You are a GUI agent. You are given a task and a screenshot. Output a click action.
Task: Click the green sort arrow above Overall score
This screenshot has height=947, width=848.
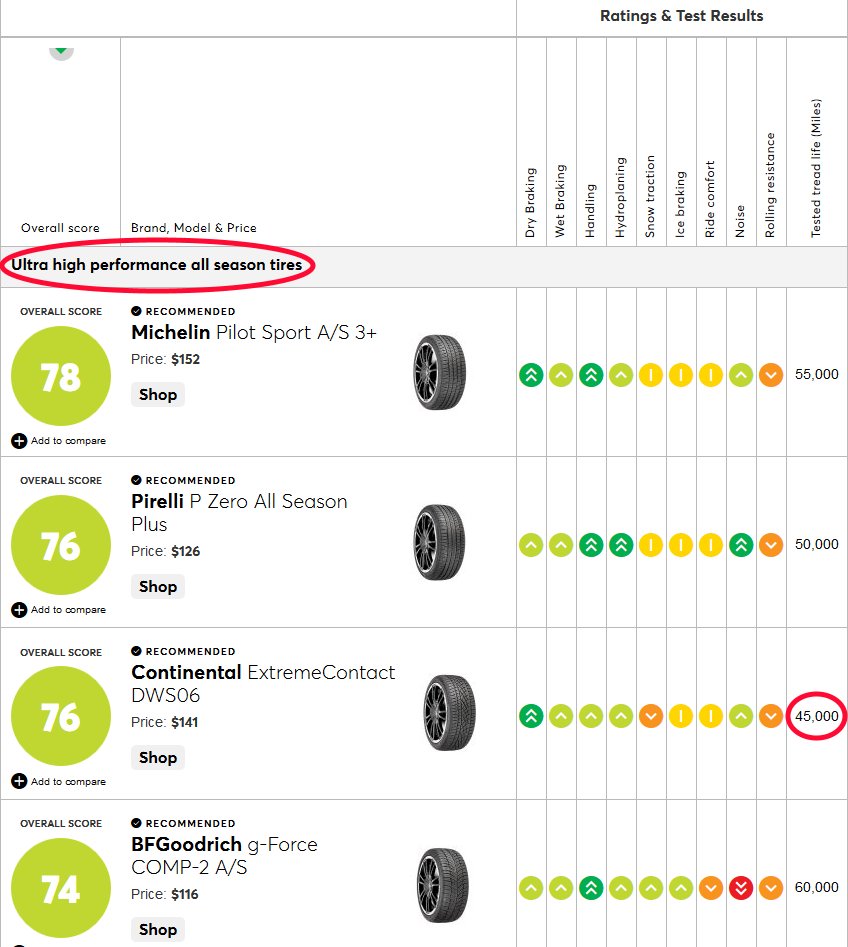click(61, 52)
